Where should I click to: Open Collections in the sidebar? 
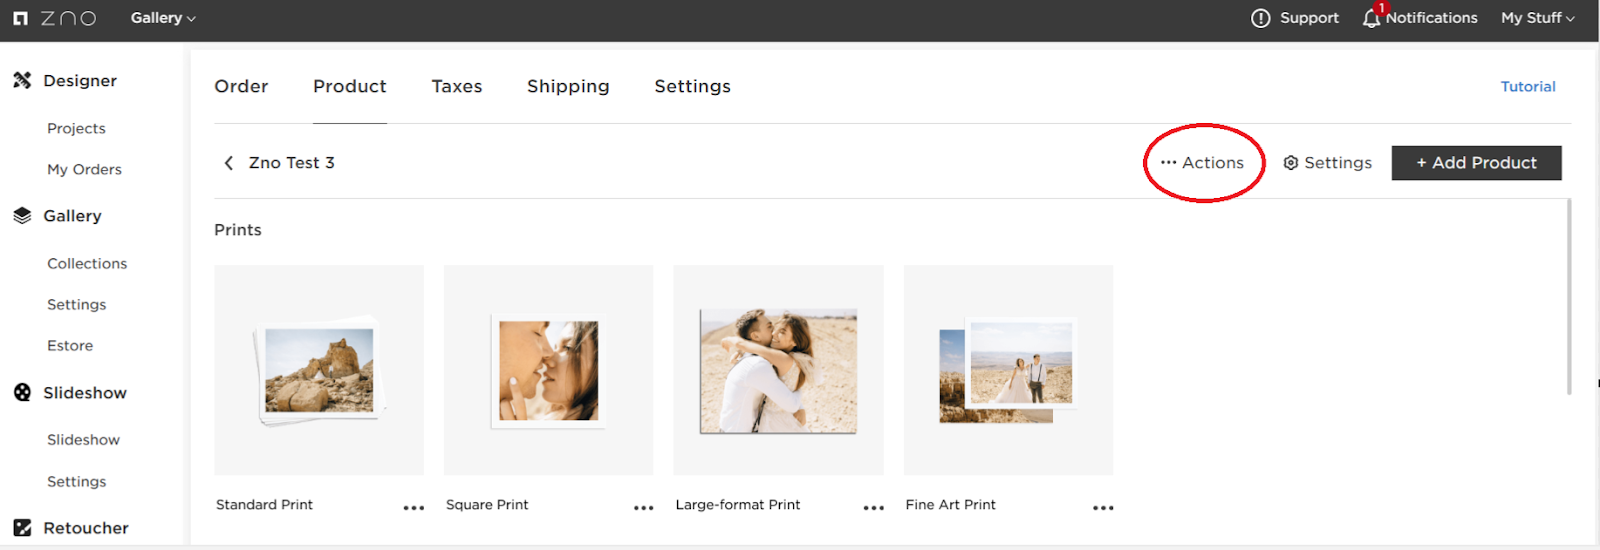[87, 264]
